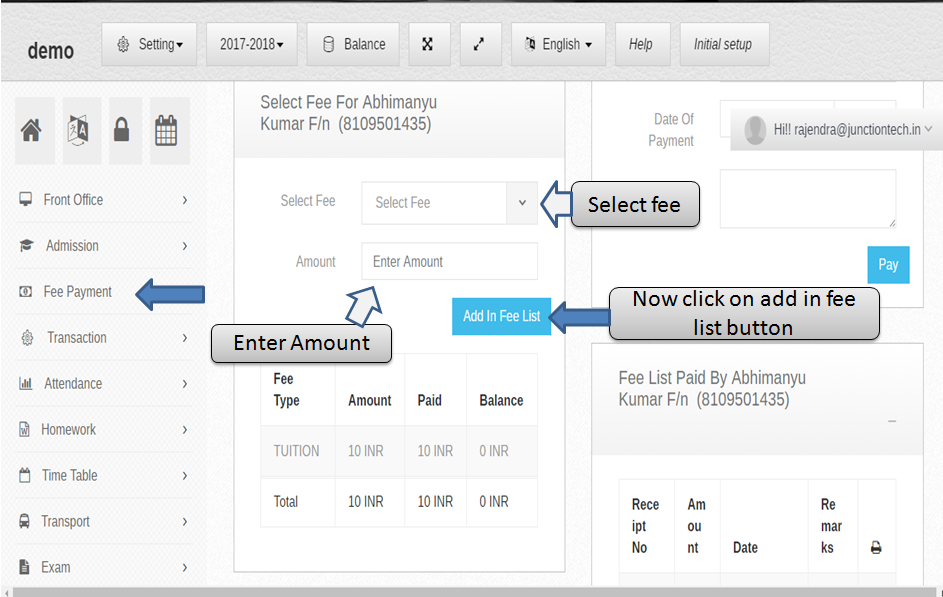Open the Select Fee combo box
The width and height of the screenshot is (943, 597).
(x=449, y=203)
